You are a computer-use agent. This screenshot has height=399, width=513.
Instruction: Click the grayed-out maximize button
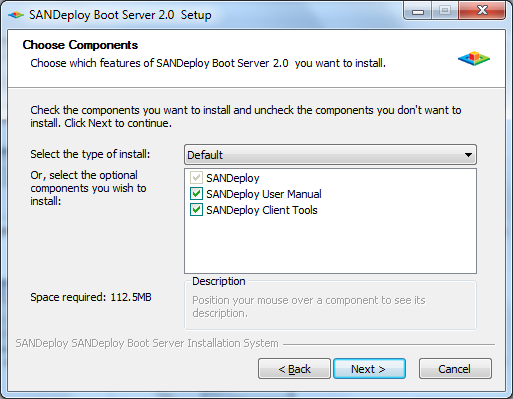[x=445, y=11]
